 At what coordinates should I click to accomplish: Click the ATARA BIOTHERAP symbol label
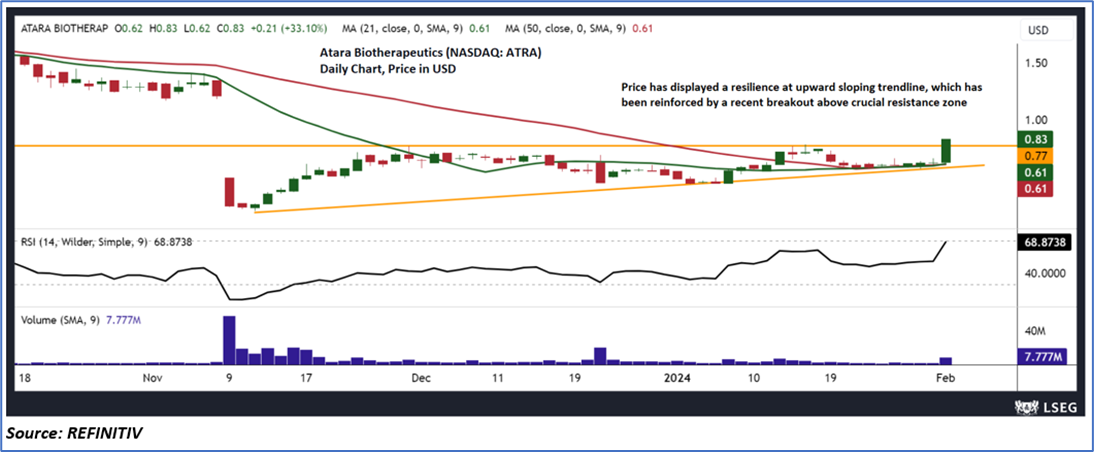click(65, 29)
